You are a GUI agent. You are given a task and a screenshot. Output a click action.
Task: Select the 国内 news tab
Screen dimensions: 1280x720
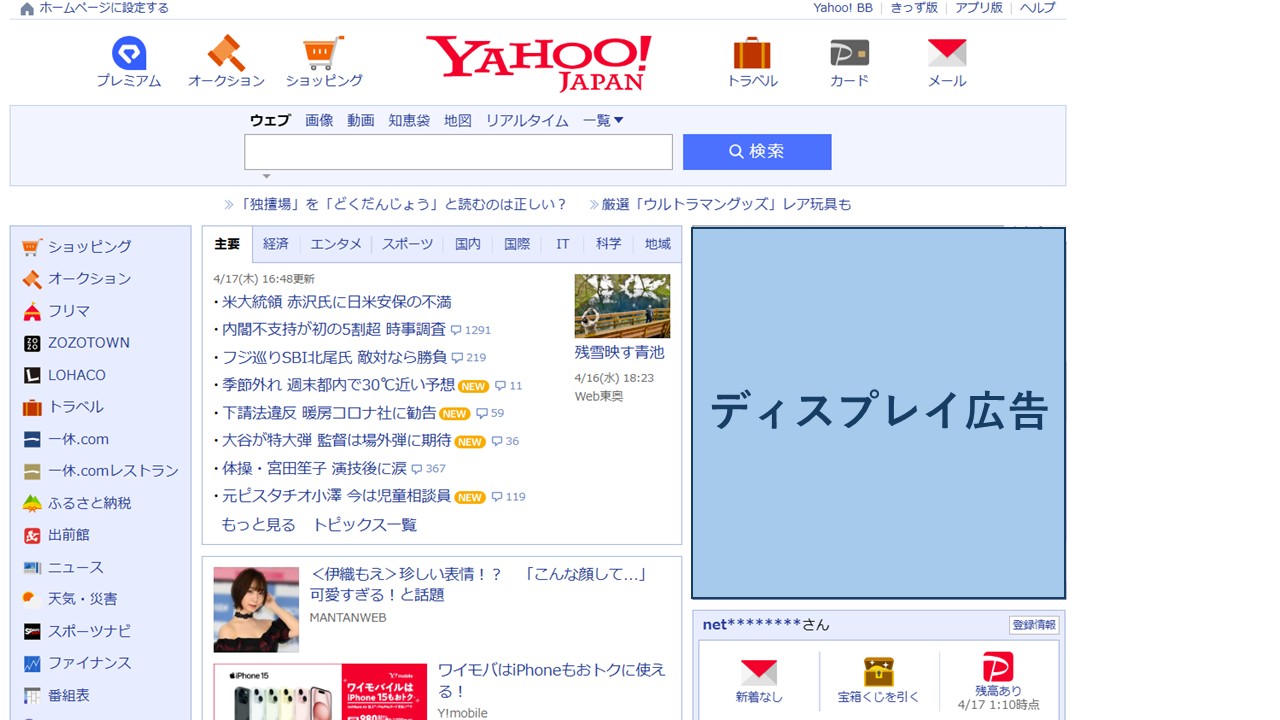[468, 244]
